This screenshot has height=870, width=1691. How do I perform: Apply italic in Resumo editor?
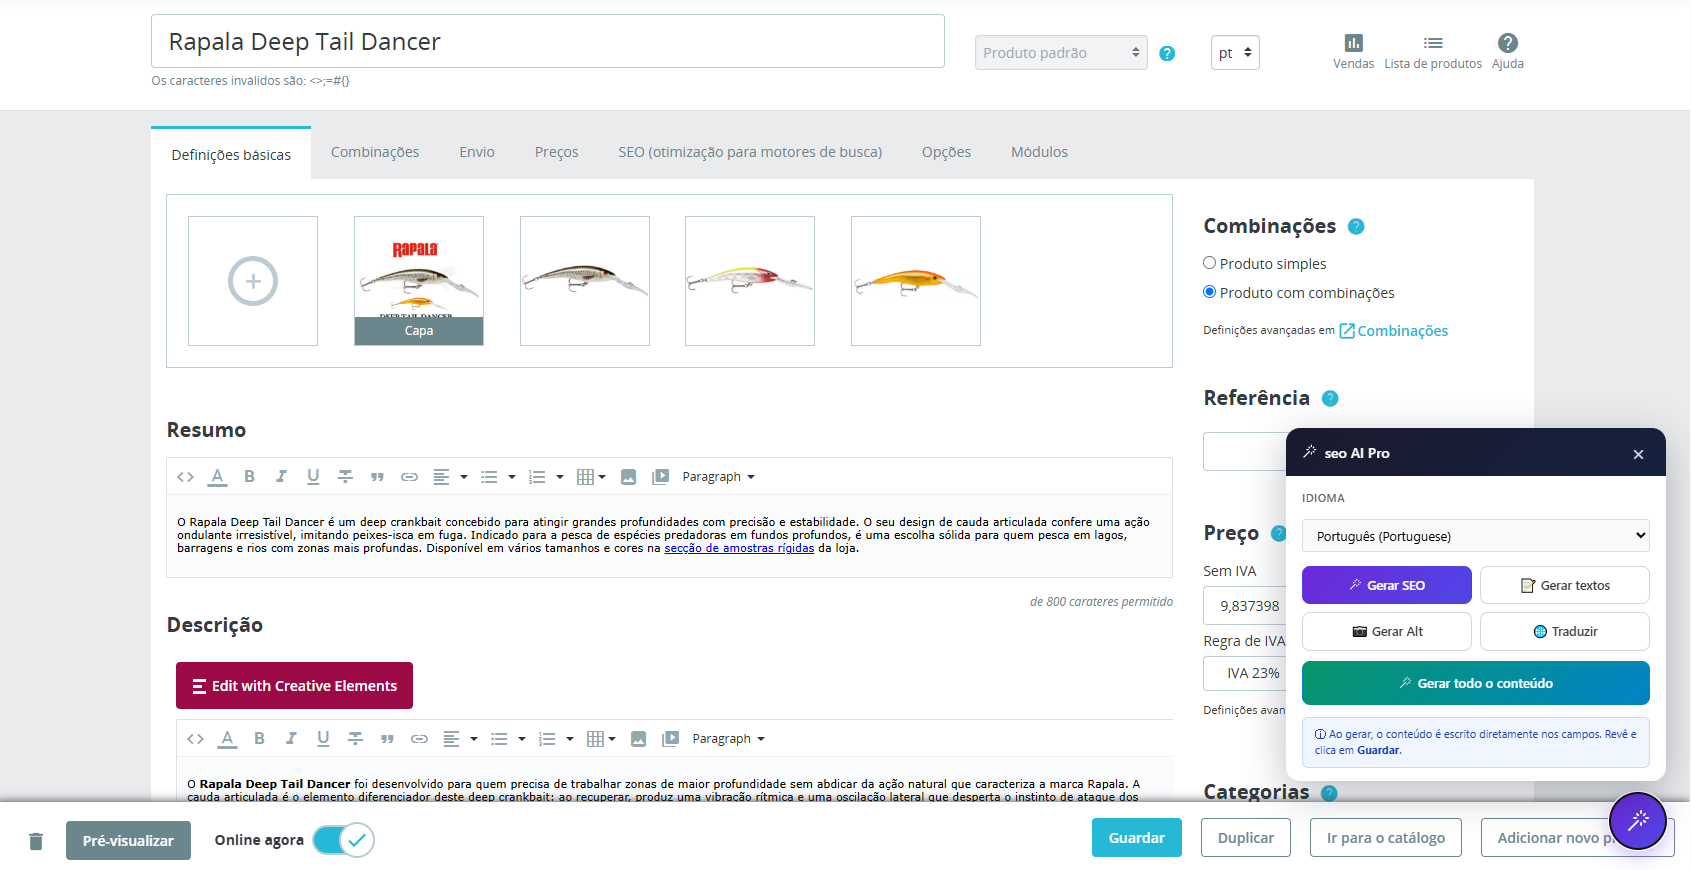tap(281, 477)
